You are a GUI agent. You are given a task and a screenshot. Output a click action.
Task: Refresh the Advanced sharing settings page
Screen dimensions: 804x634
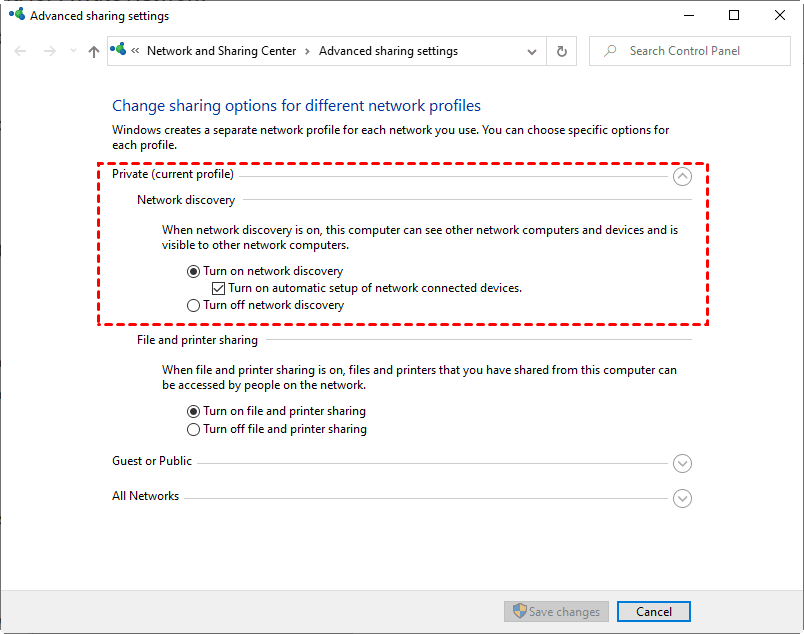tap(562, 51)
